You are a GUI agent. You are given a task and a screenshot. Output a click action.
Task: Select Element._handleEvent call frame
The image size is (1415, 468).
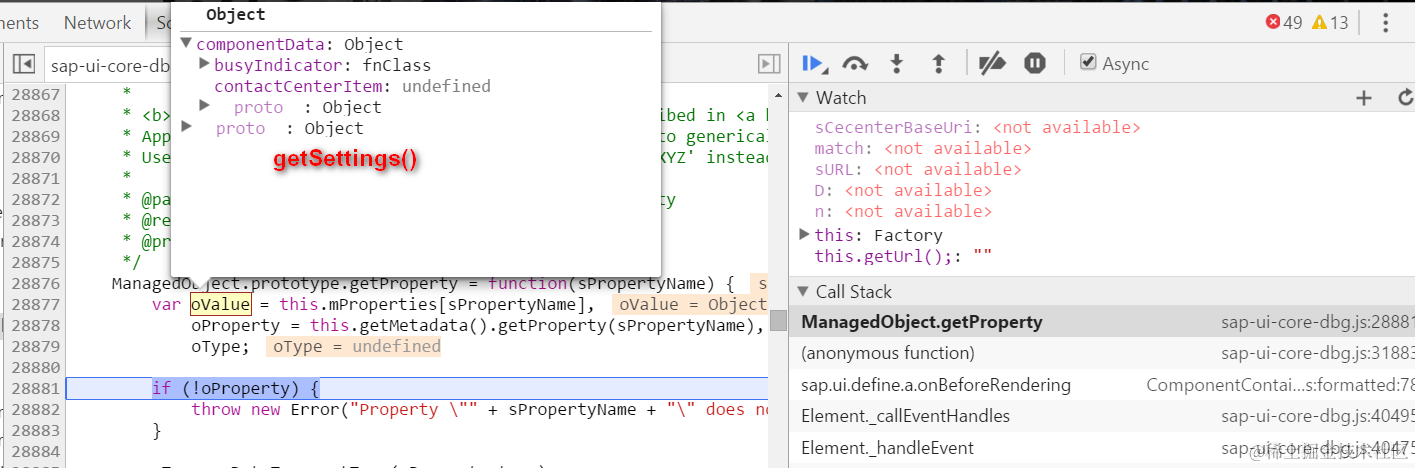pyautogui.click(x=1102, y=448)
